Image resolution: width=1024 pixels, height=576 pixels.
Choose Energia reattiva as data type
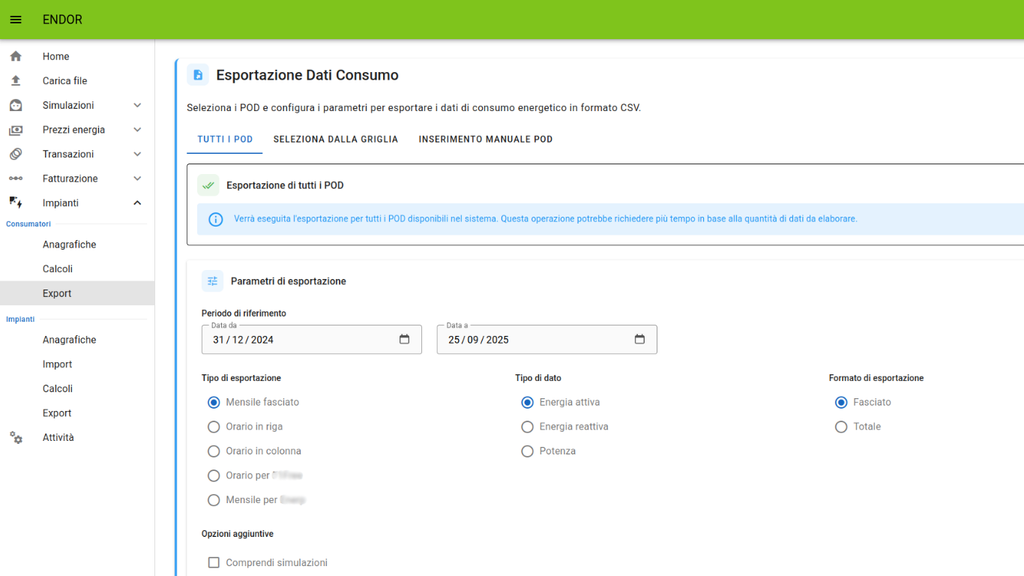tap(528, 427)
